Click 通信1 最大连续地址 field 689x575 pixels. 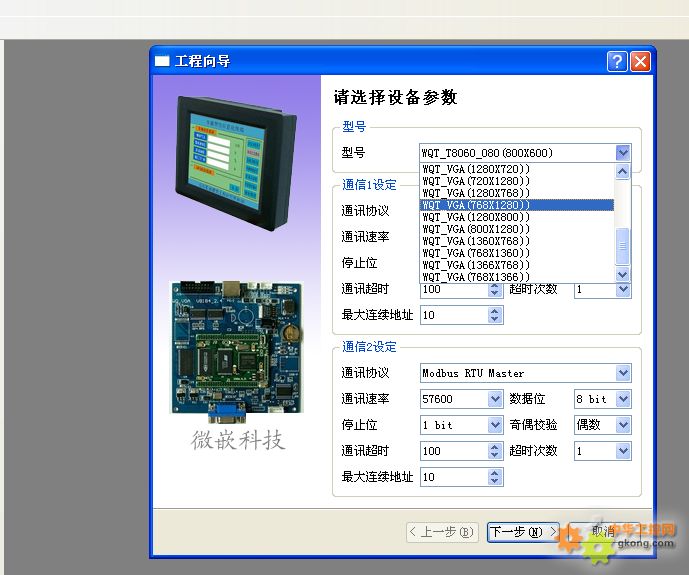454,315
